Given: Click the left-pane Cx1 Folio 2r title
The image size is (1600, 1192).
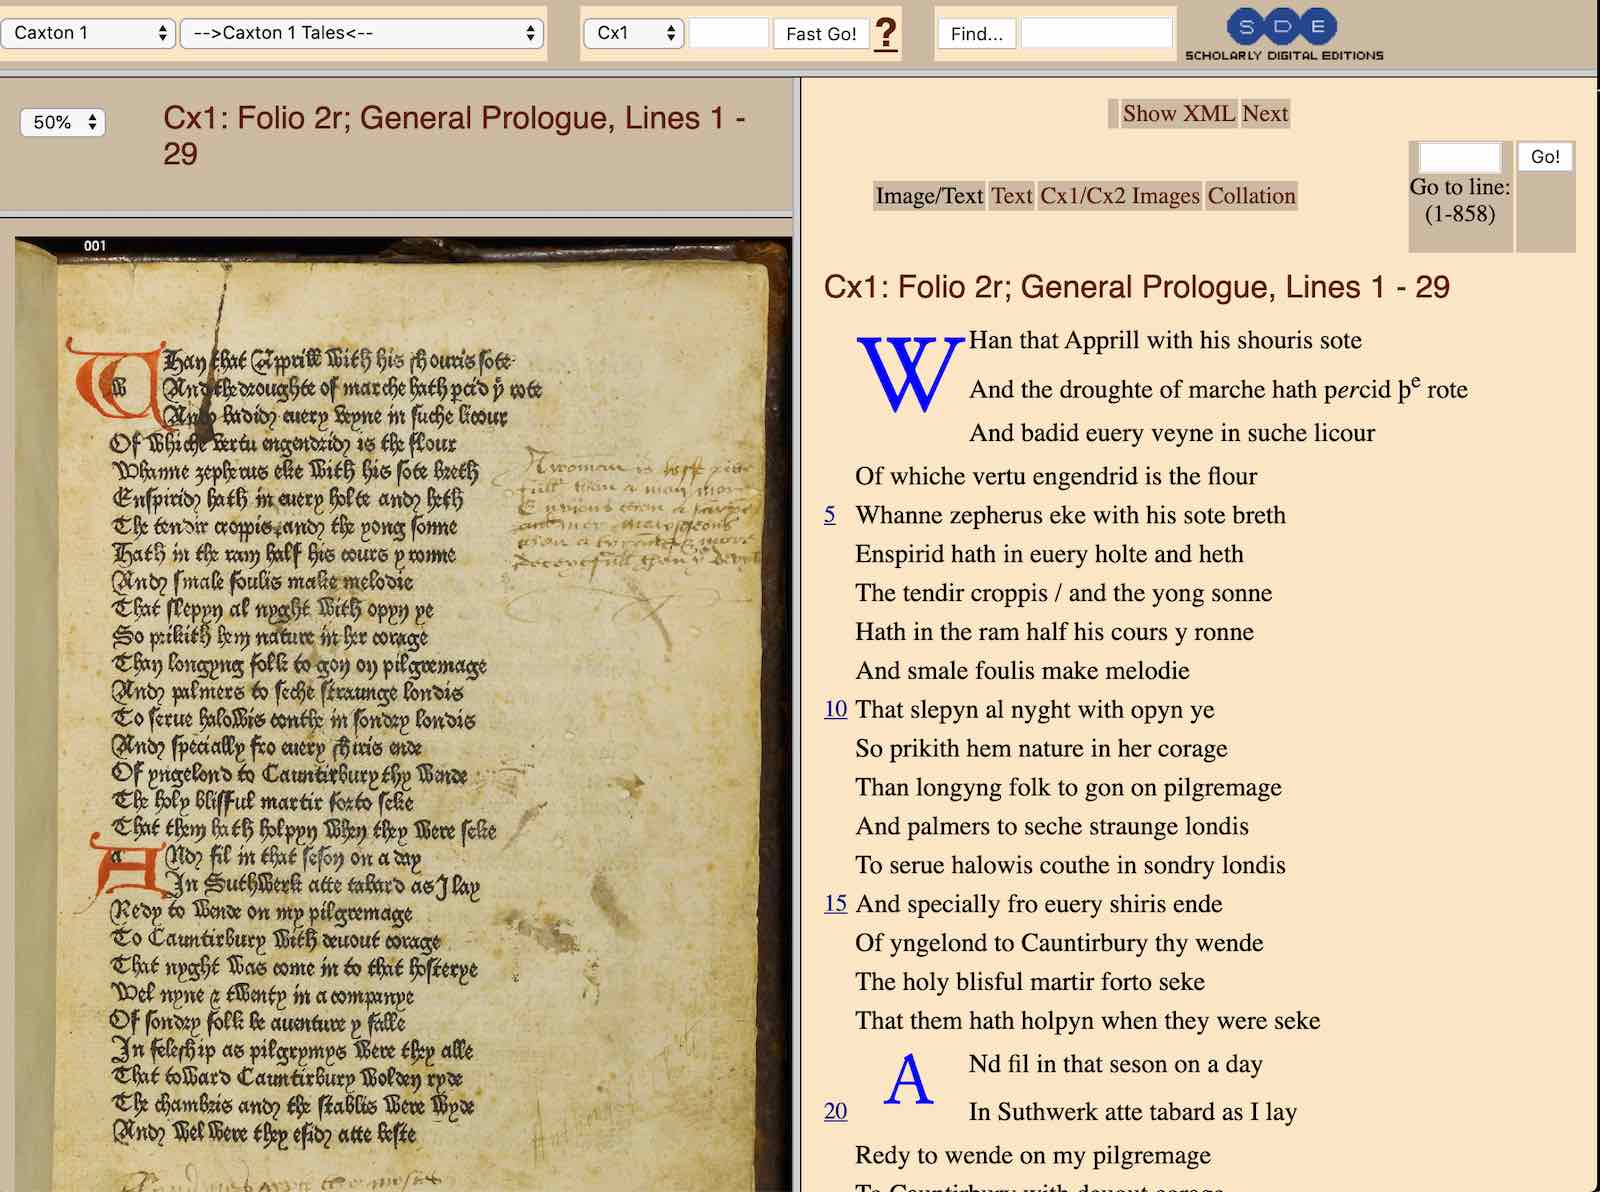Looking at the screenshot, I should pyautogui.click(x=454, y=136).
